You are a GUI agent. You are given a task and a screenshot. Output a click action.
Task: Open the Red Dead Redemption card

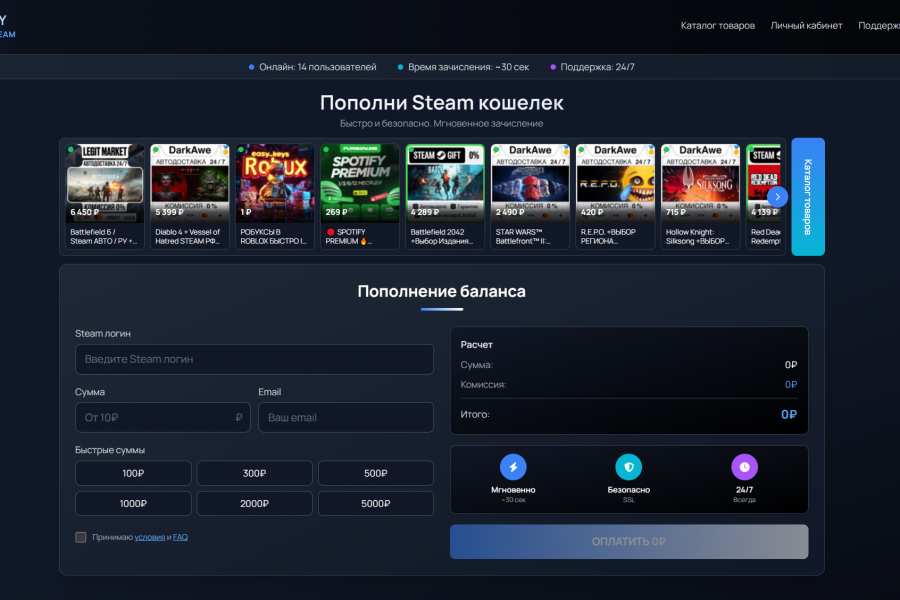point(764,196)
